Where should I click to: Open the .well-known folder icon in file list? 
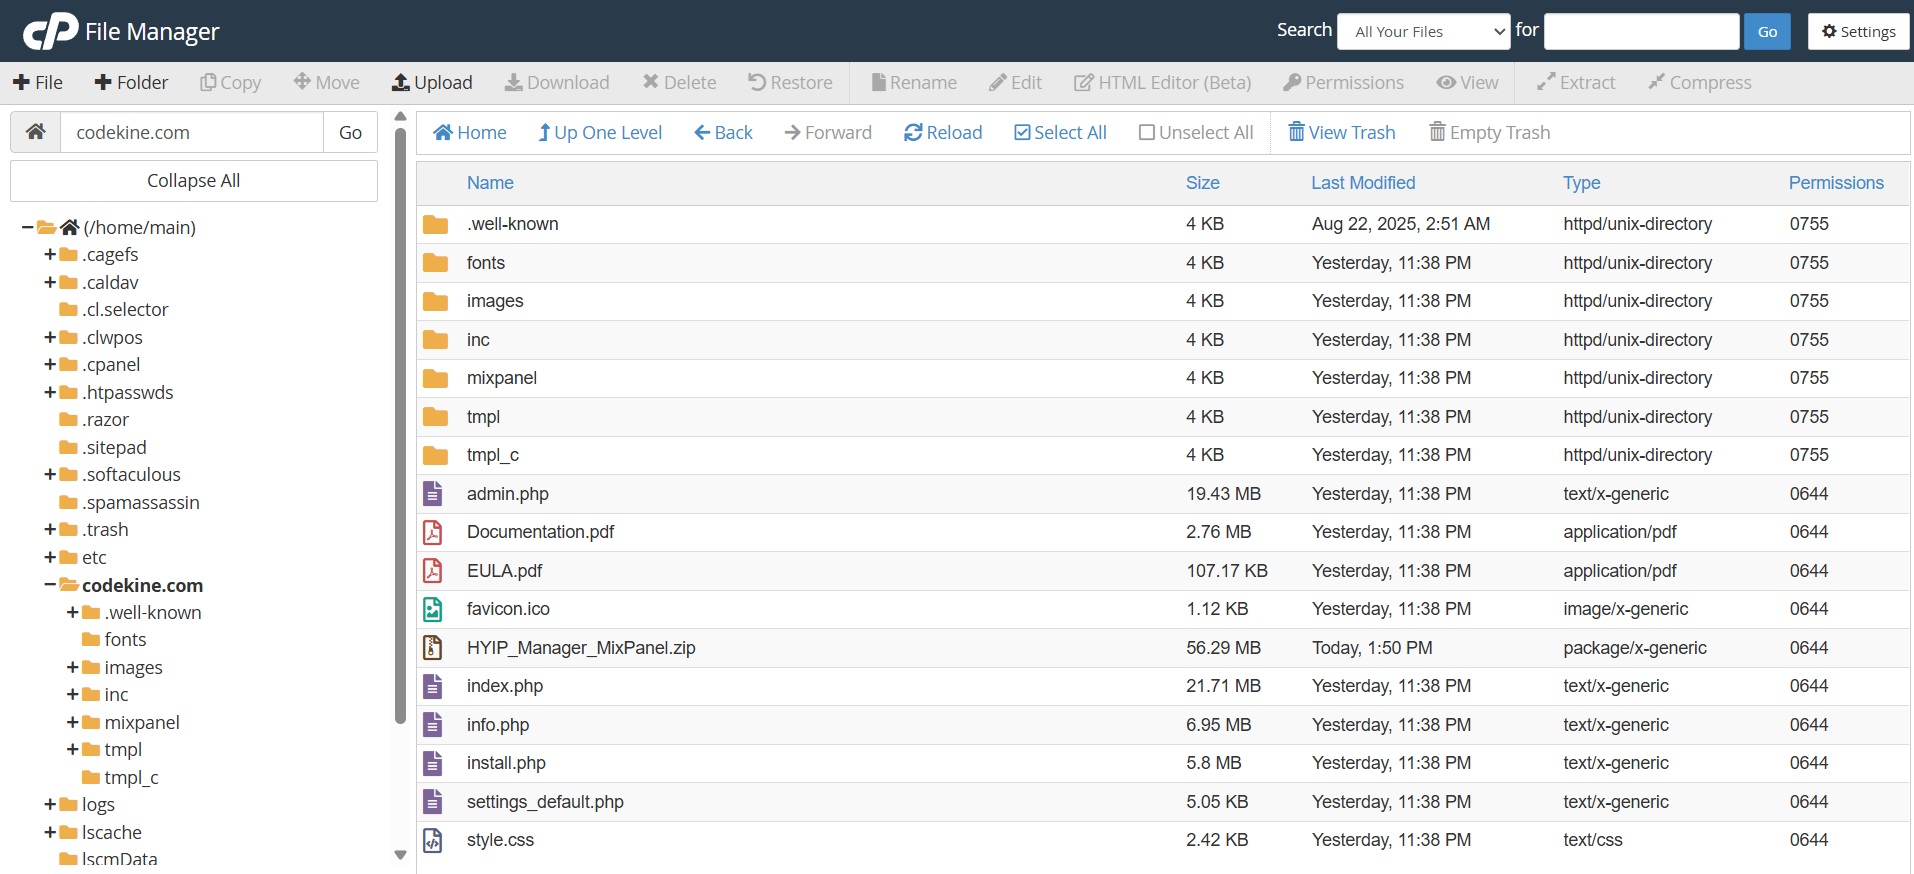tap(435, 224)
